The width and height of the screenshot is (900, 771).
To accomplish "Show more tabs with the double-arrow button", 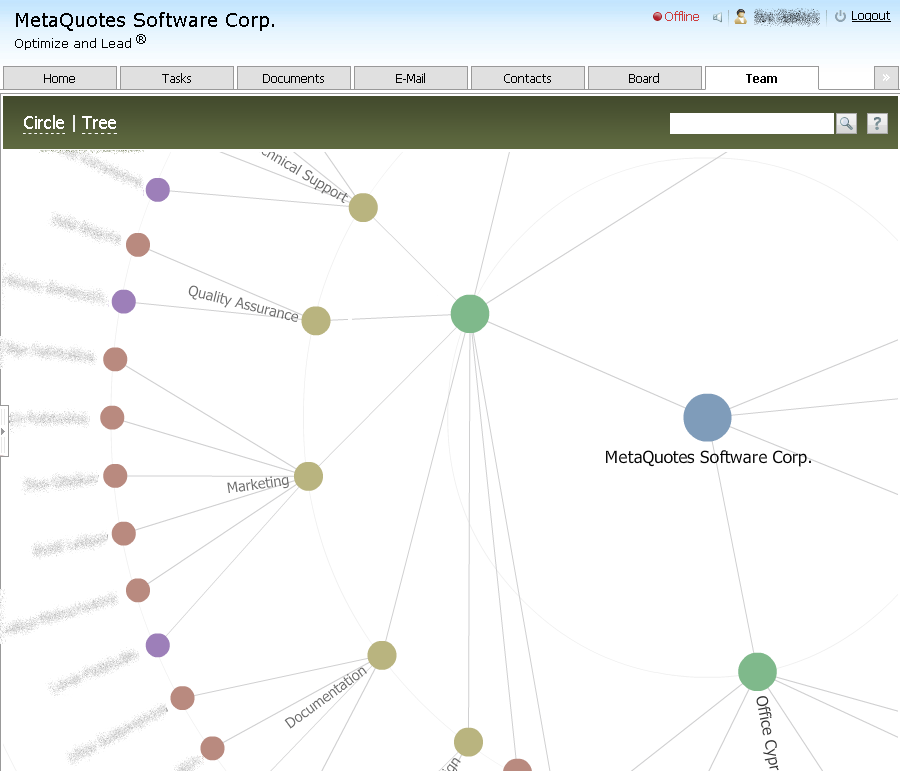I will point(886,78).
